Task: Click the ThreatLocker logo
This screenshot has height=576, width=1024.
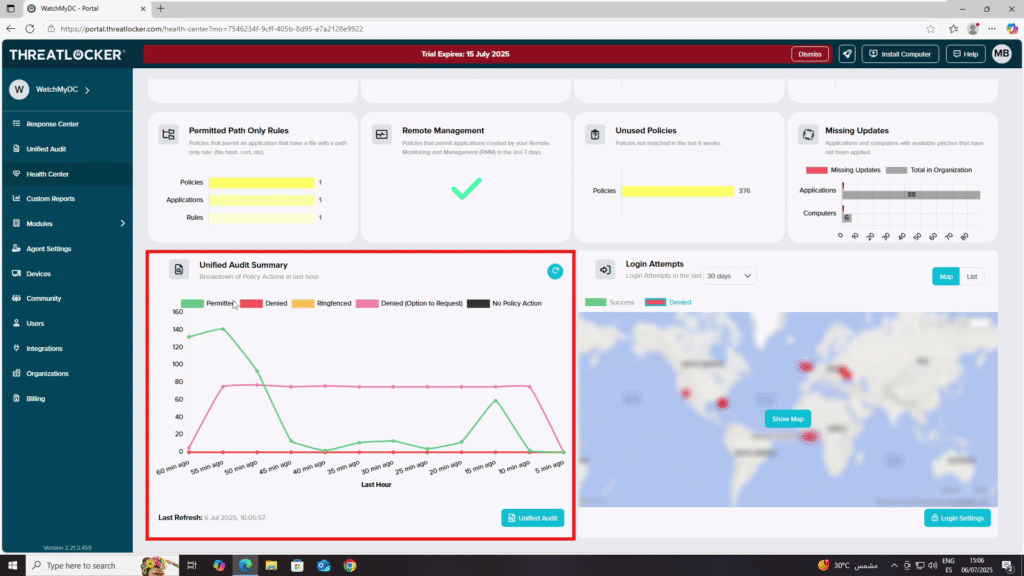Action: [x=67, y=55]
